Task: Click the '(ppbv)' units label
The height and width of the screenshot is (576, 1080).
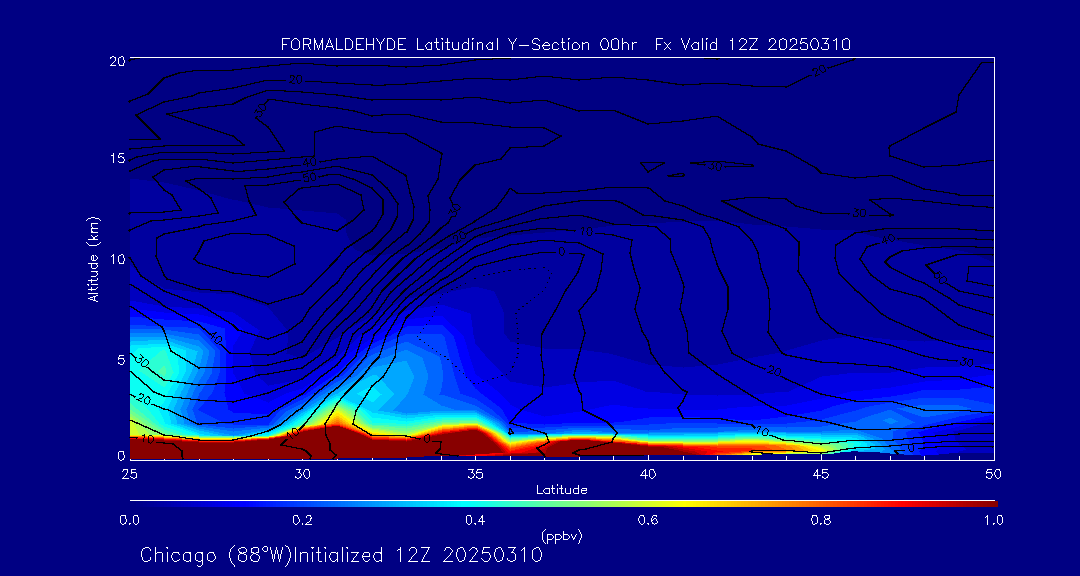Action: coord(561,535)
